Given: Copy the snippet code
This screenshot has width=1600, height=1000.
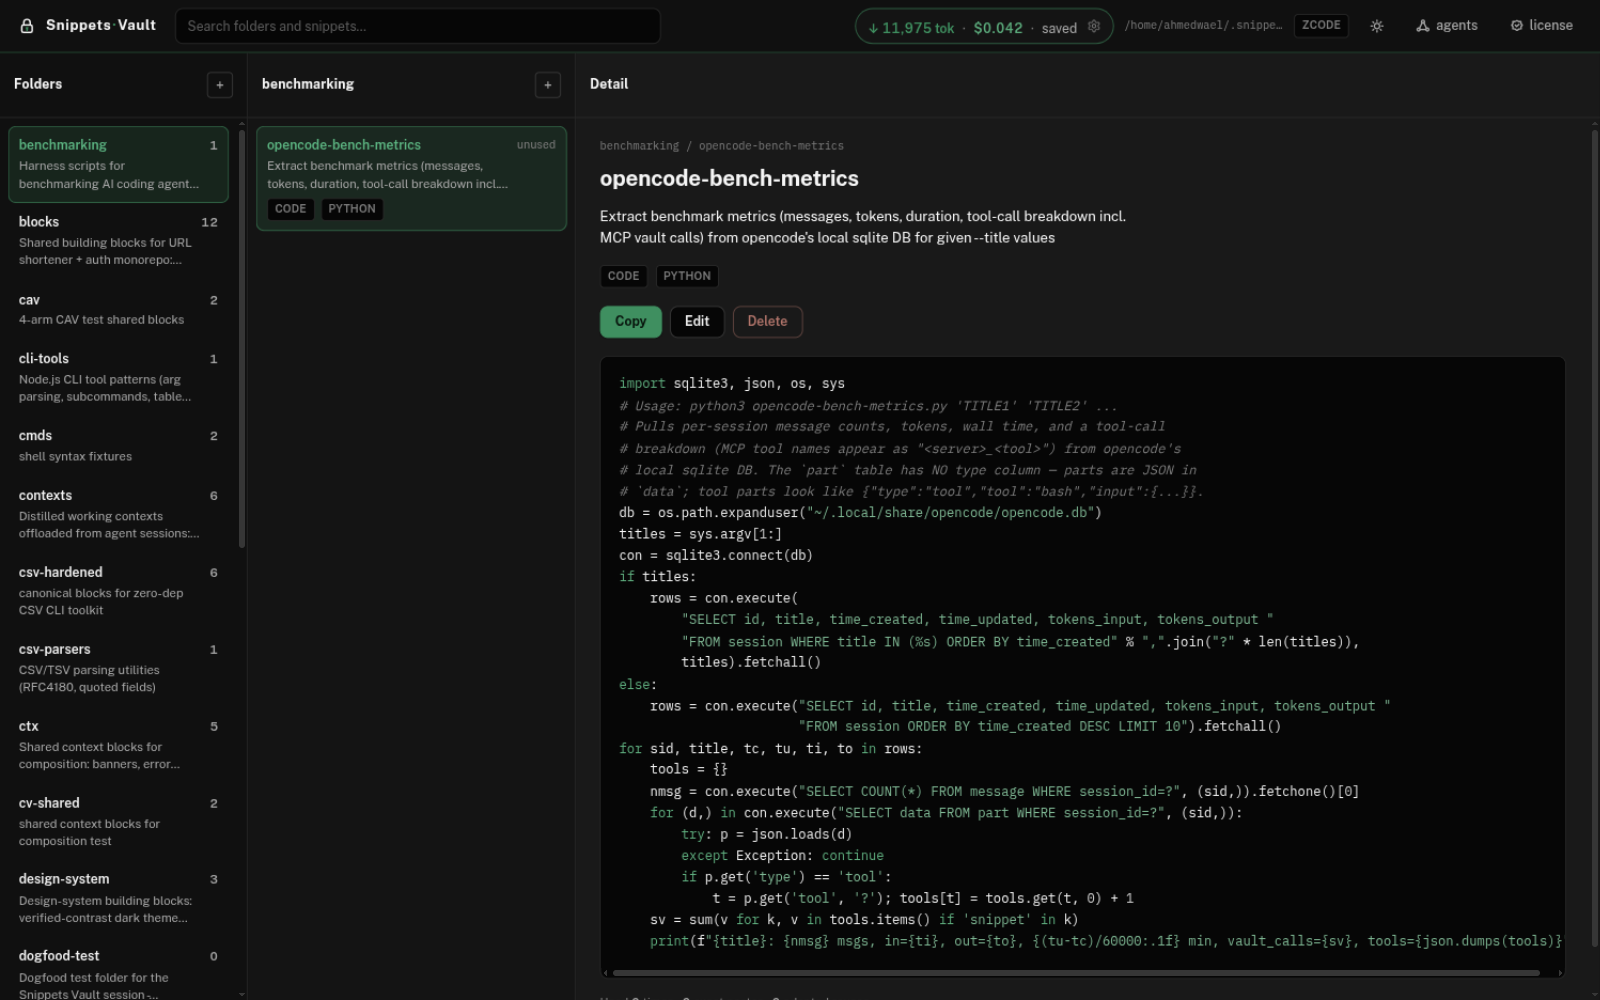Looking at the screenshot, I should [x=630, y=321].
